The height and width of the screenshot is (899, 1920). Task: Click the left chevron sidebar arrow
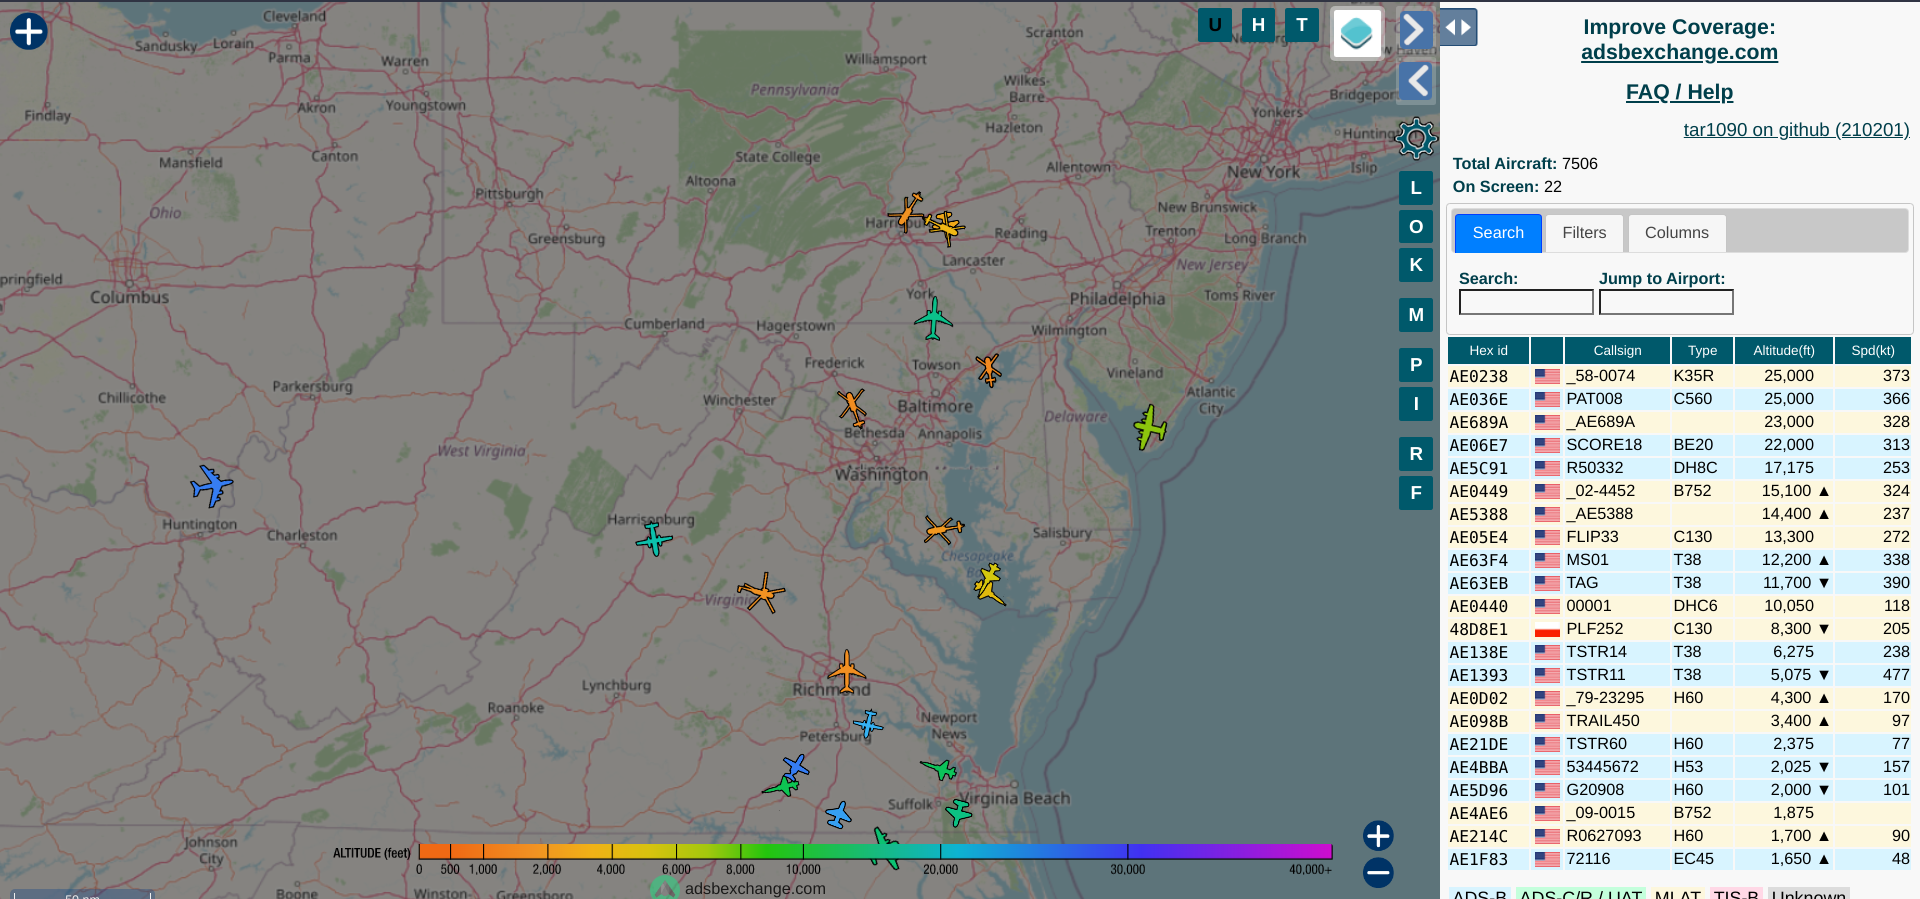pyautogui.click(x=1416, y=81)
